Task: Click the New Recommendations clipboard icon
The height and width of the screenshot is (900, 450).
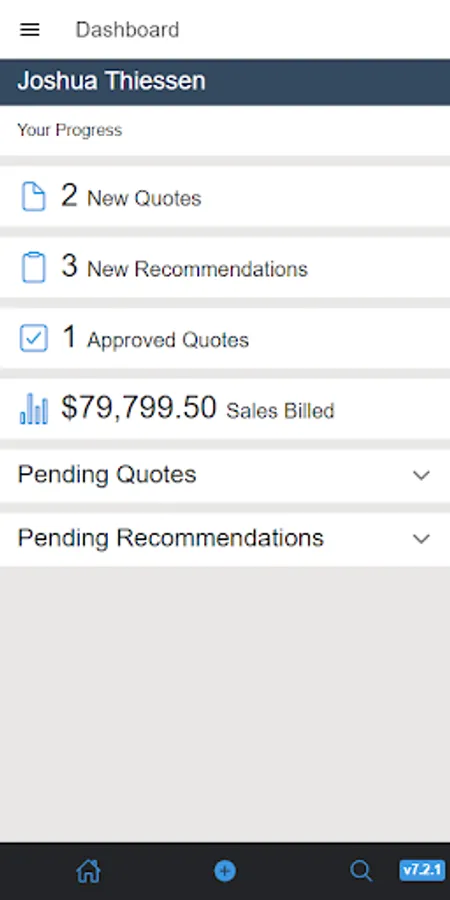Action: tap(33, 267)
